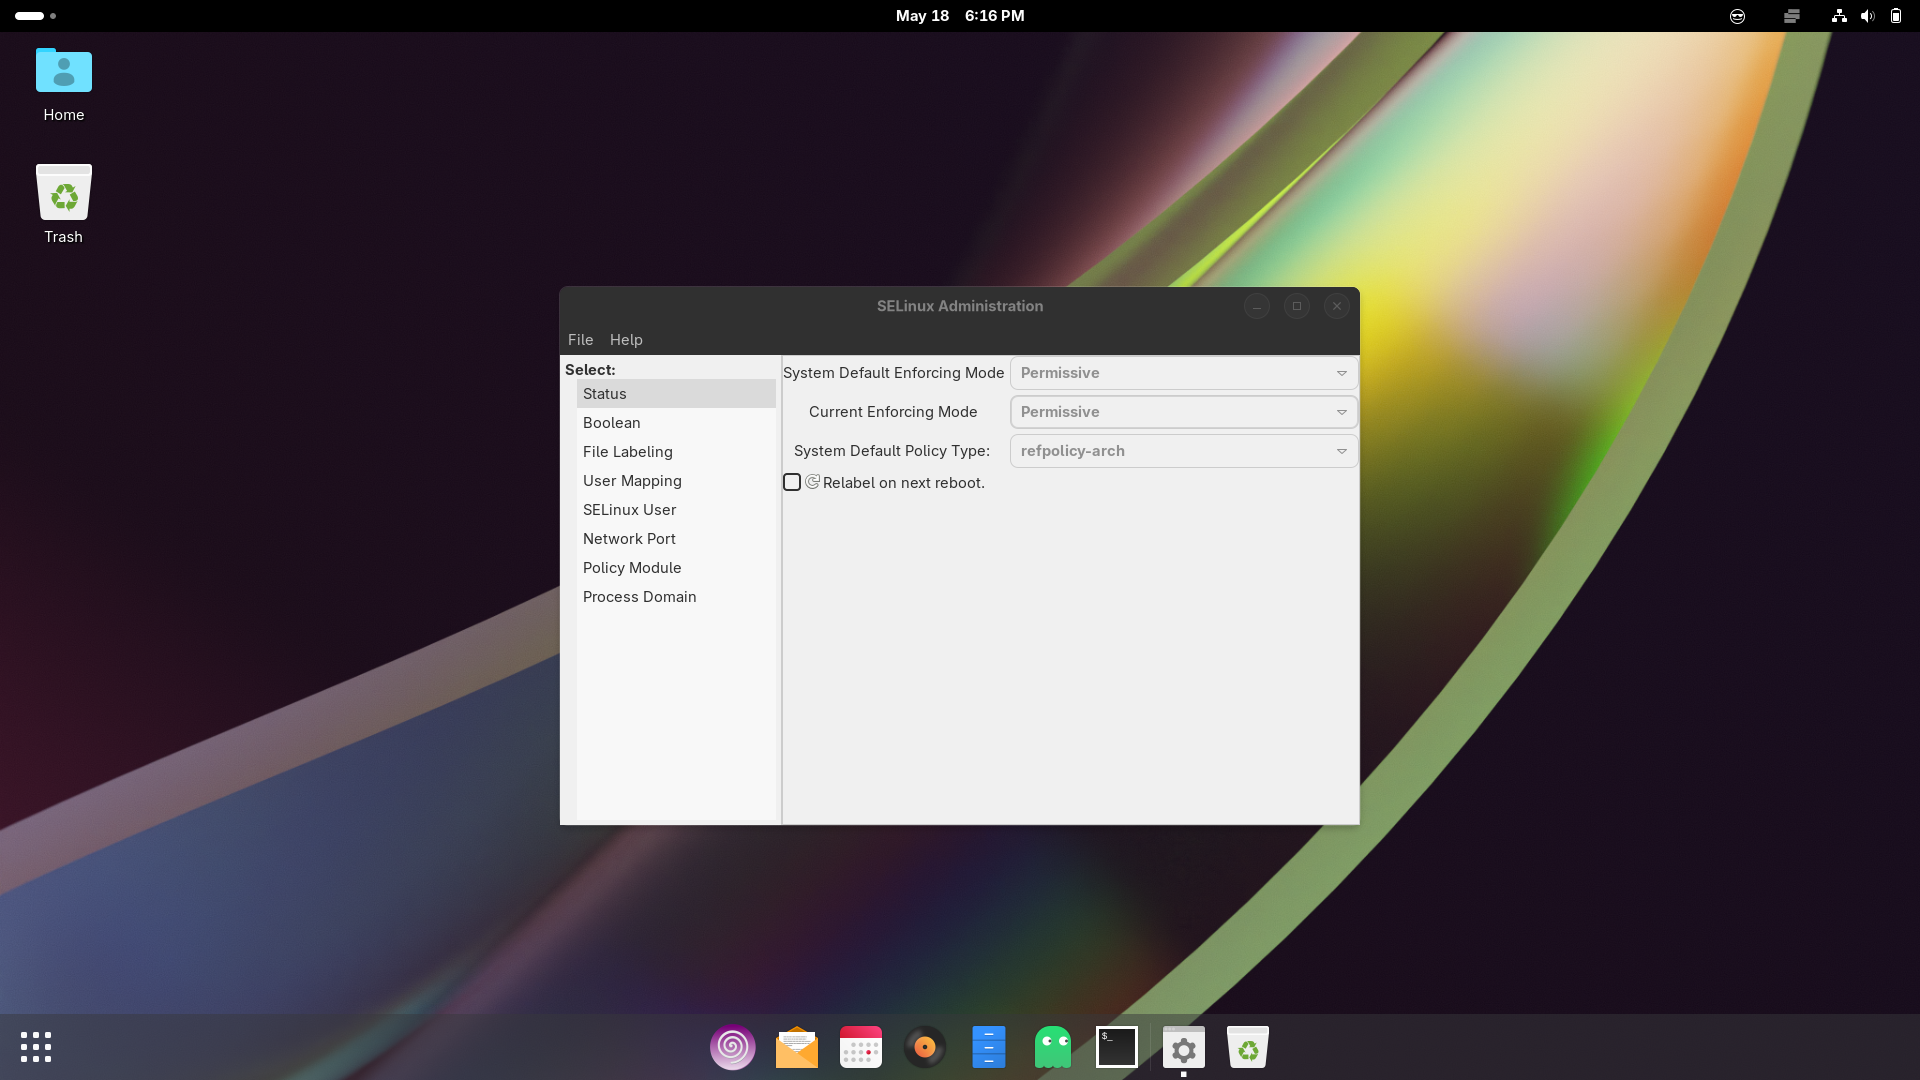Open the mail envelope app in dock
1920x1080 pixels.
tap(797, 1047)
